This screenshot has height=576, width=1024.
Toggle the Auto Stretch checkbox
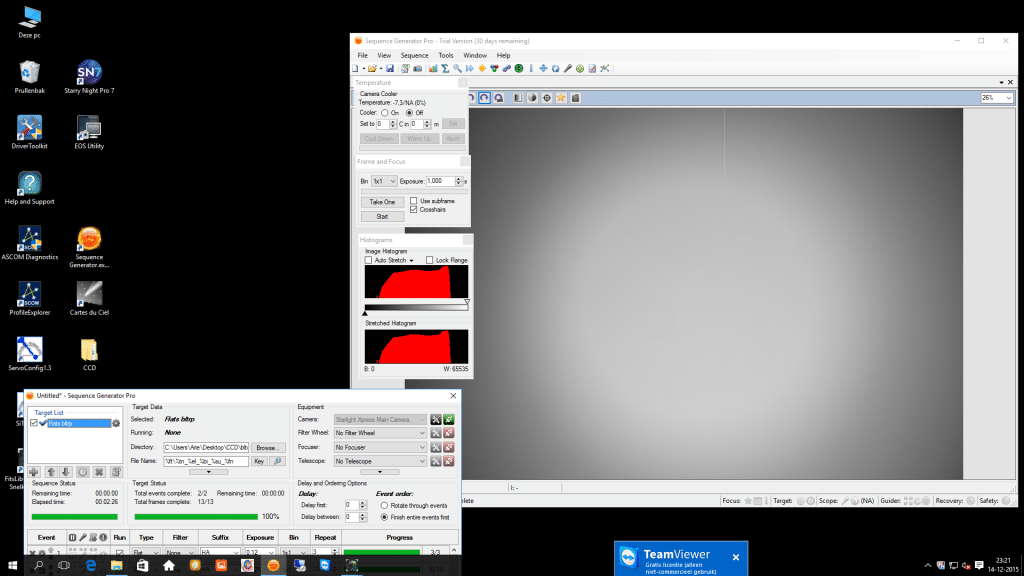pyautogui.click(x=368, y=260)
